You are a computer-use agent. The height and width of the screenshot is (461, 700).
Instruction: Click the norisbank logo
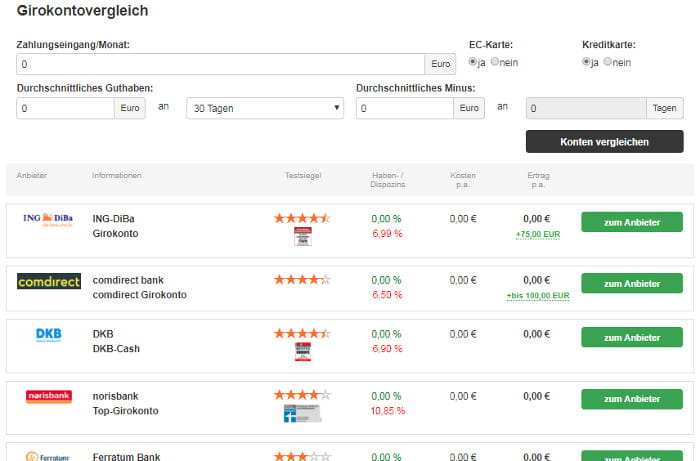[x=49, y=396]
